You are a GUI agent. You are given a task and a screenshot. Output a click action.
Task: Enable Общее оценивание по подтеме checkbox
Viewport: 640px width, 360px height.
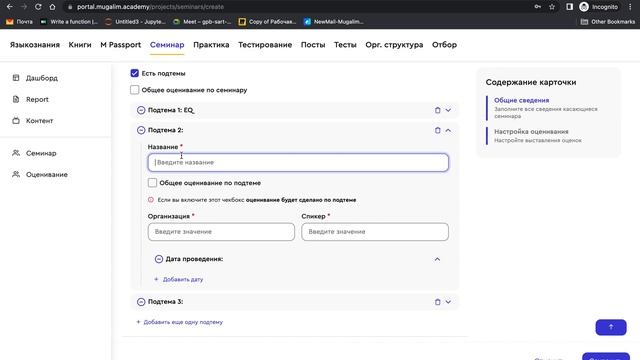pyautogui.click(x=152, y=183)
